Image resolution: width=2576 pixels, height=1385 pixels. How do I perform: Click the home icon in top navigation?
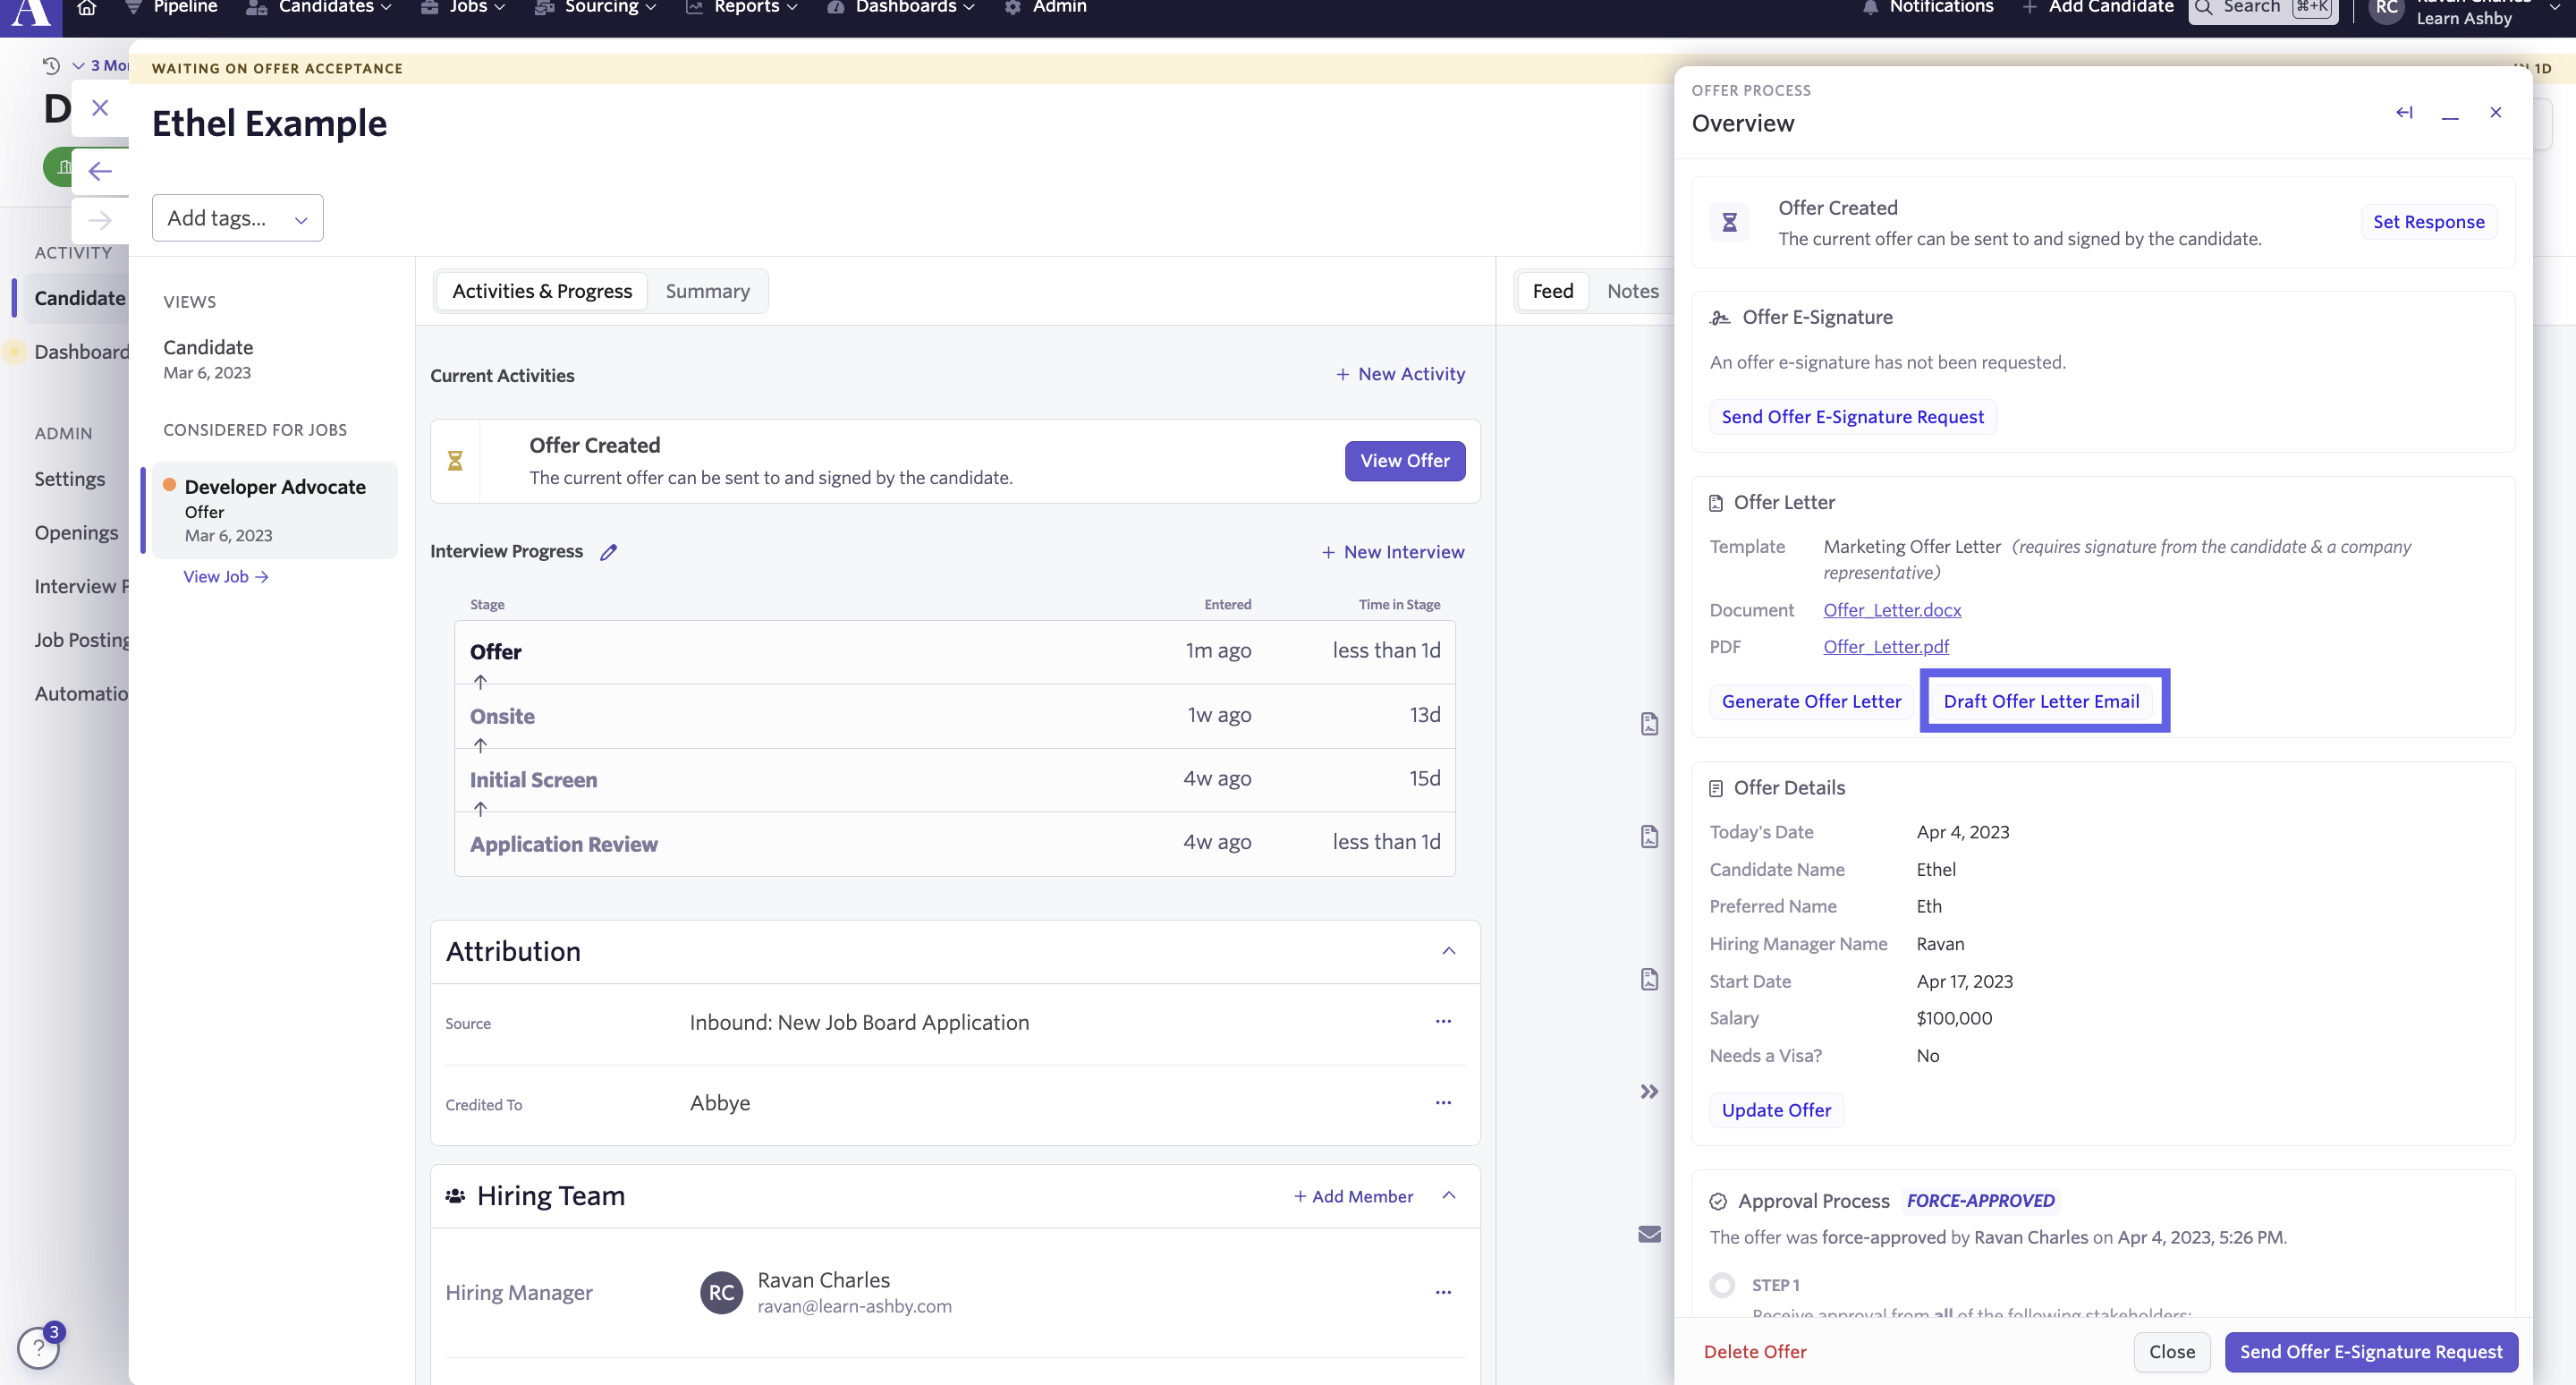click(87, 8)
